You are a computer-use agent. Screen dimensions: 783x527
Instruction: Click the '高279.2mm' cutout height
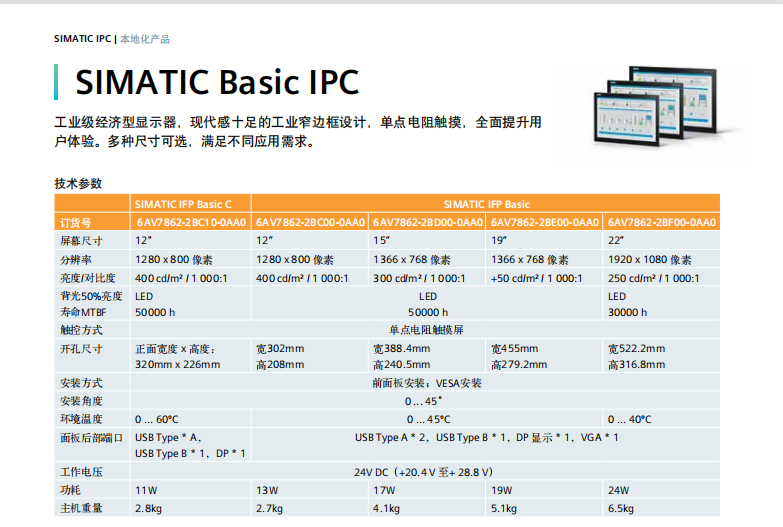pos(519,365)
